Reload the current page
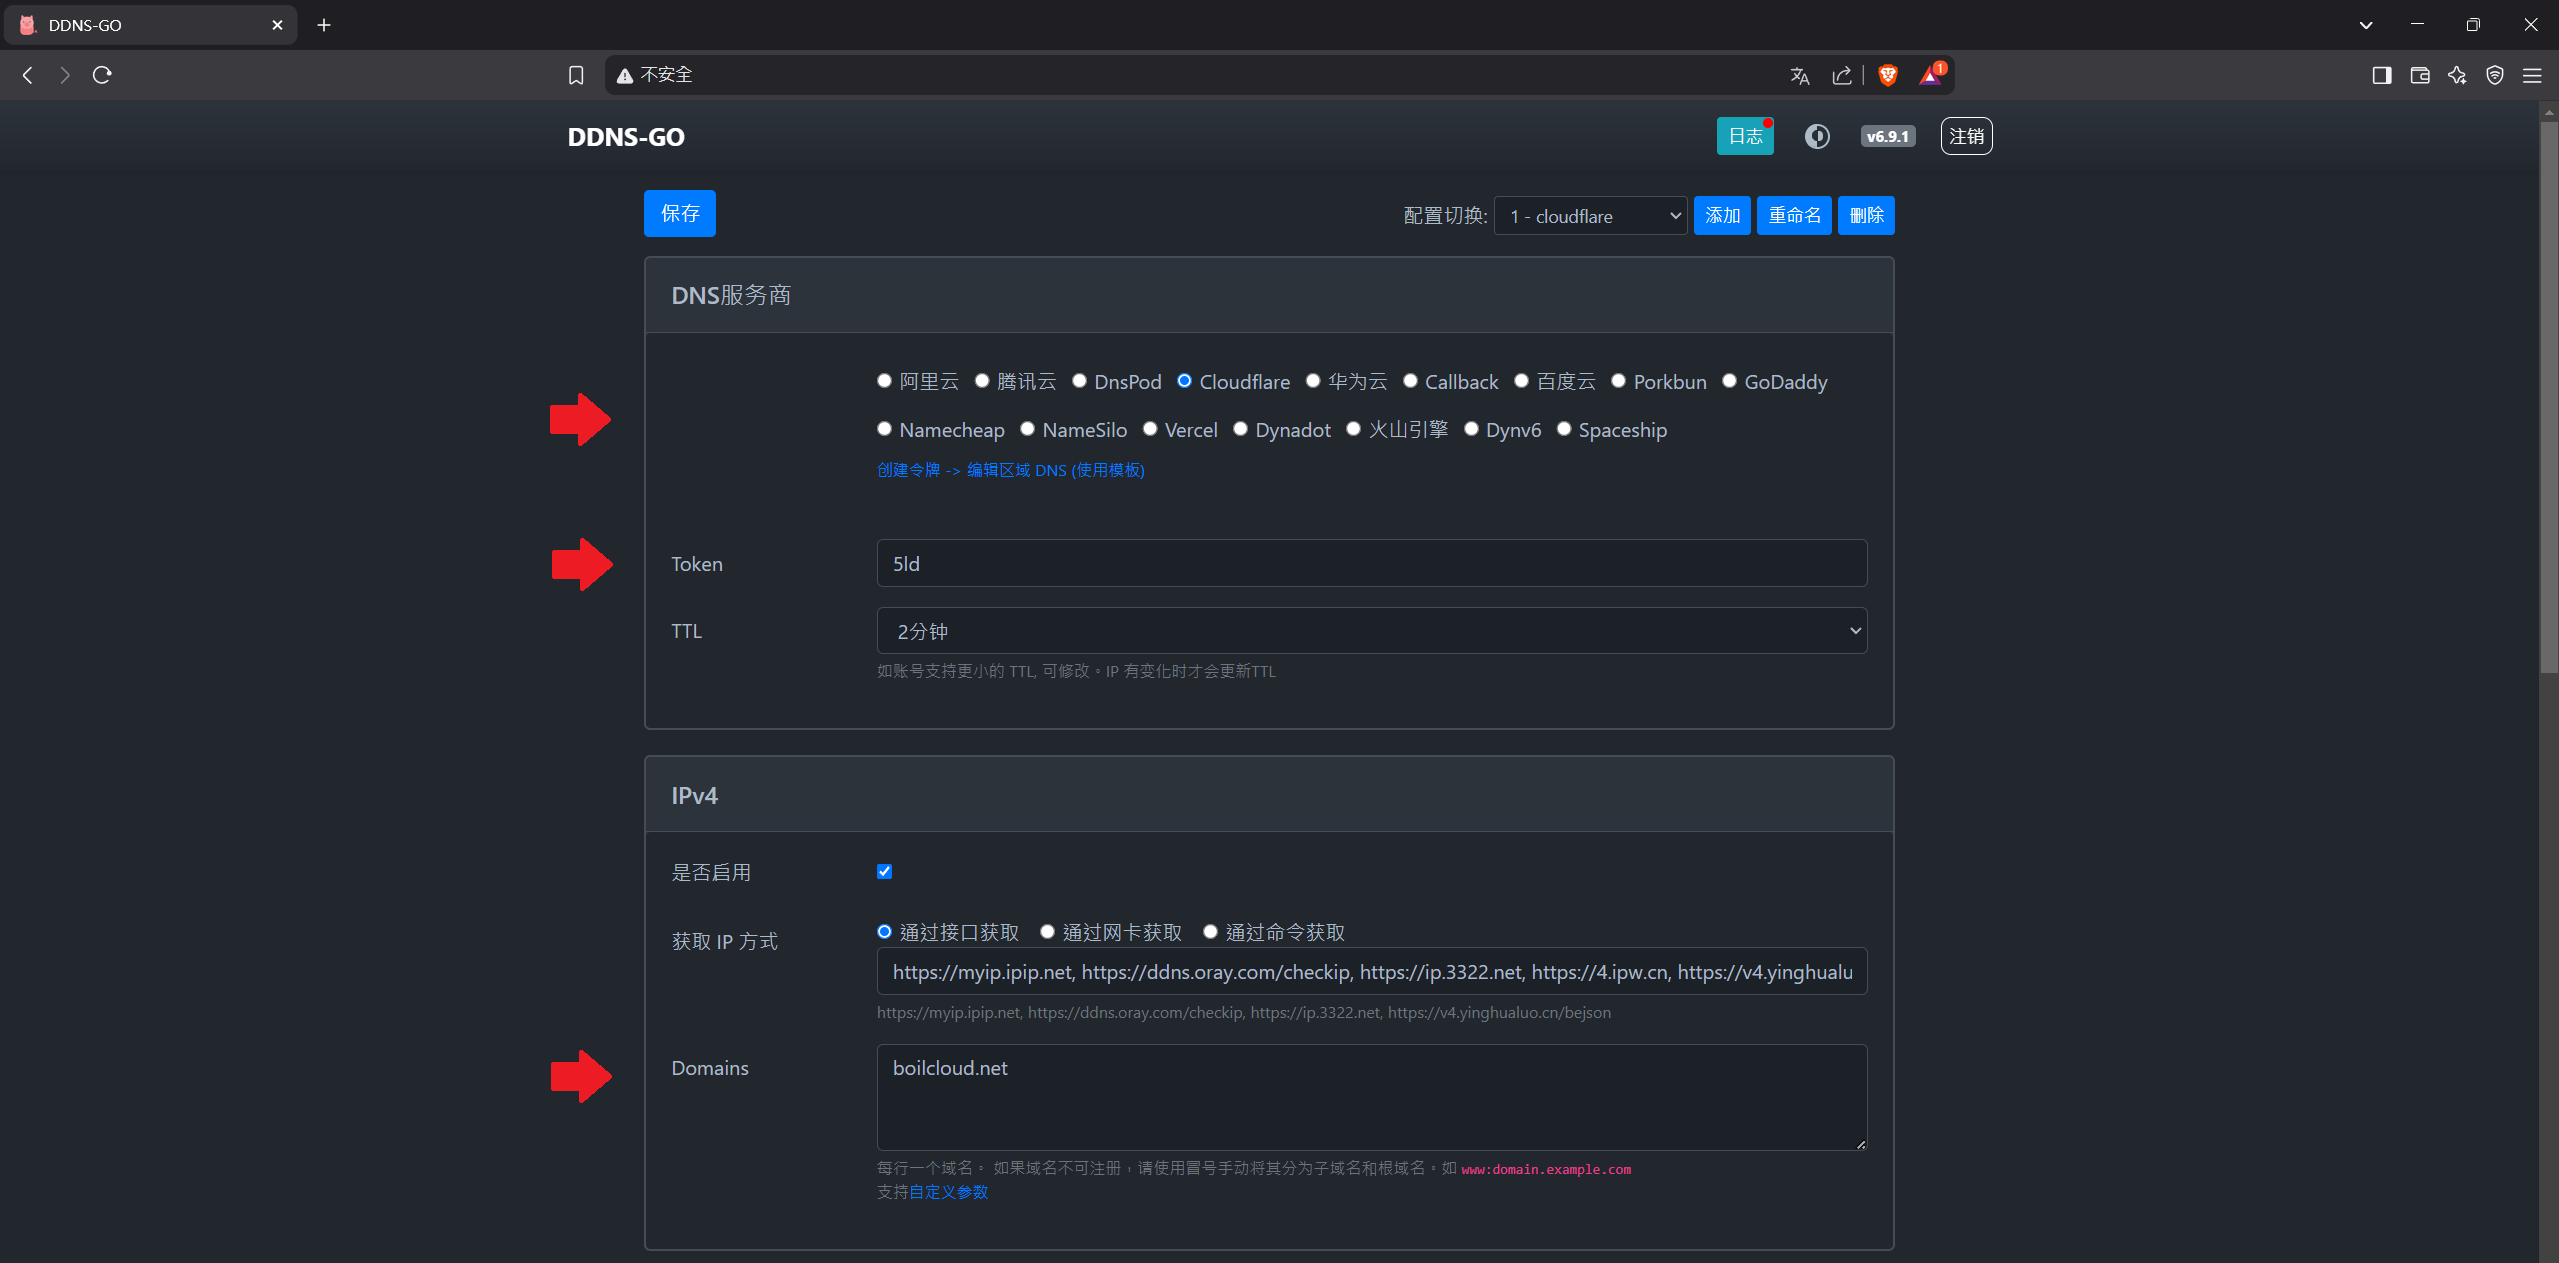Image resolution: width=2559 pixels, height=1263 pixels. tap(102, 75)
